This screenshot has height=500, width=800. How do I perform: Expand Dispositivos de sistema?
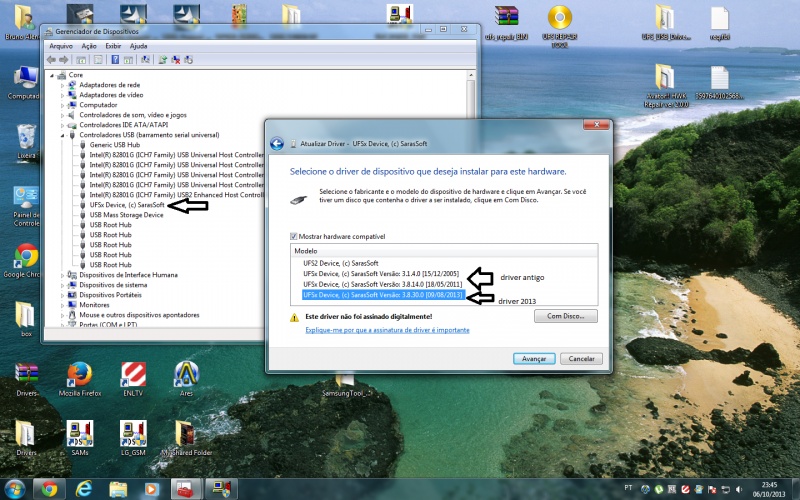pyautogui.click(x=63, y=285)
